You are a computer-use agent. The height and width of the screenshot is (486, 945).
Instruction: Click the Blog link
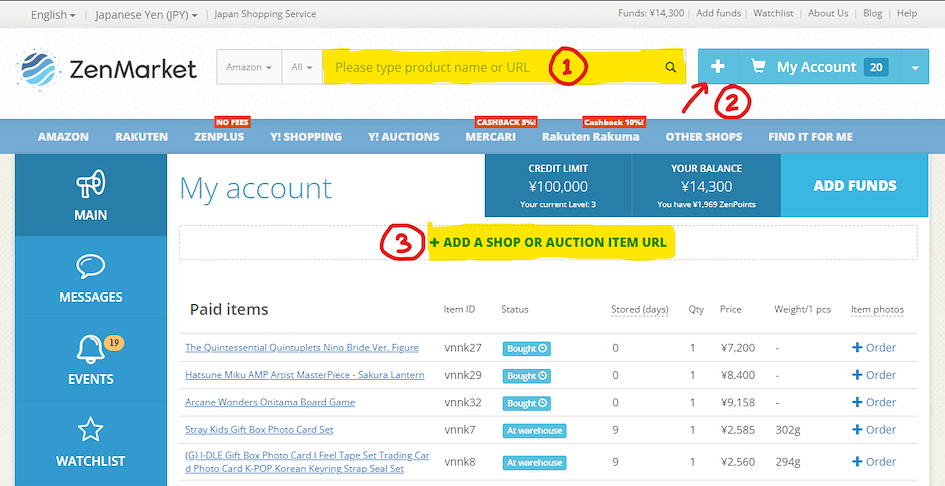coord(872,13)
